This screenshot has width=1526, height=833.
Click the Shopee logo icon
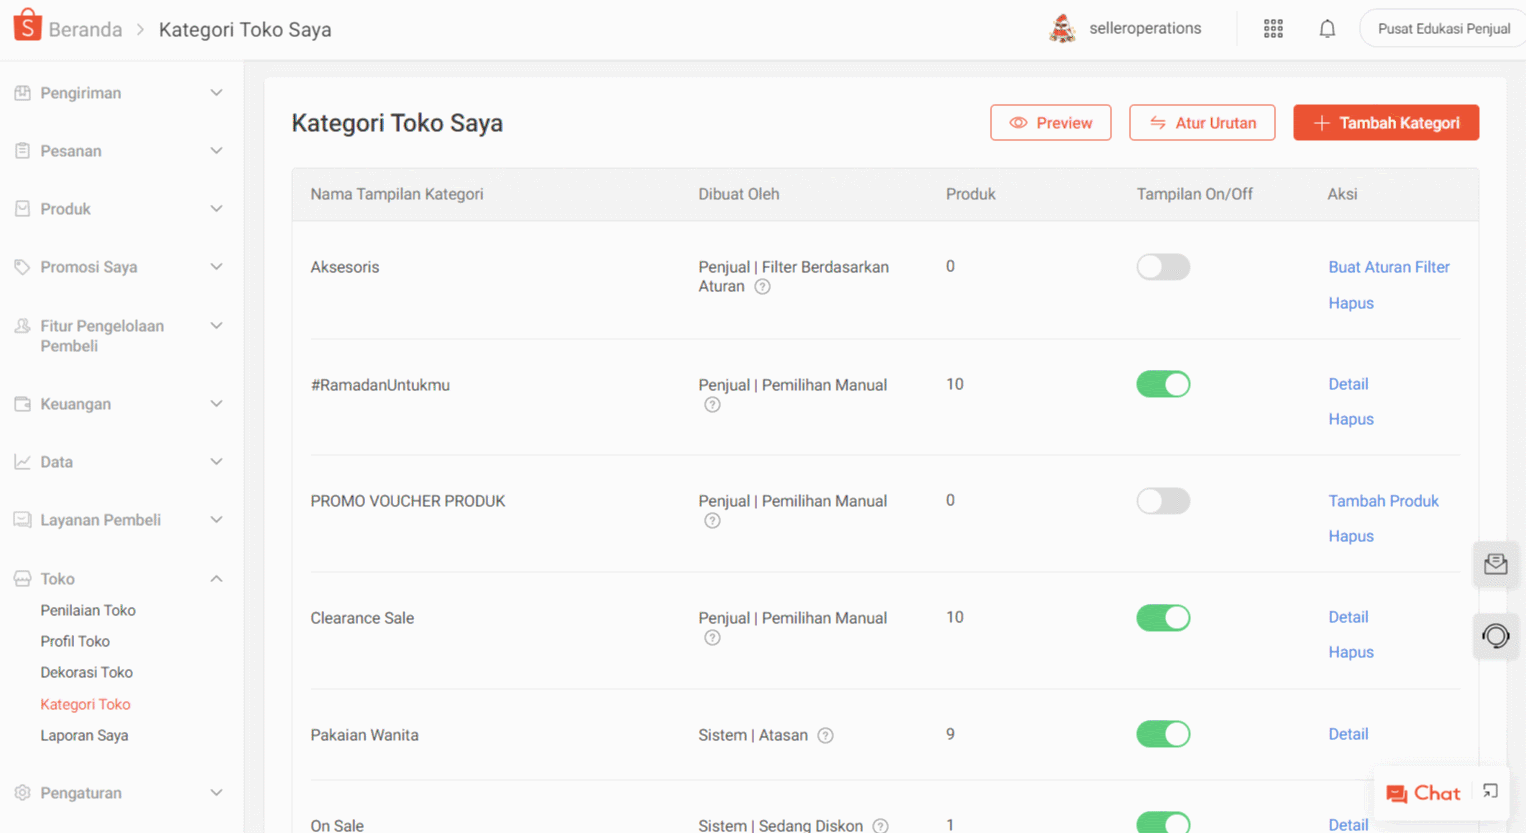27,26
